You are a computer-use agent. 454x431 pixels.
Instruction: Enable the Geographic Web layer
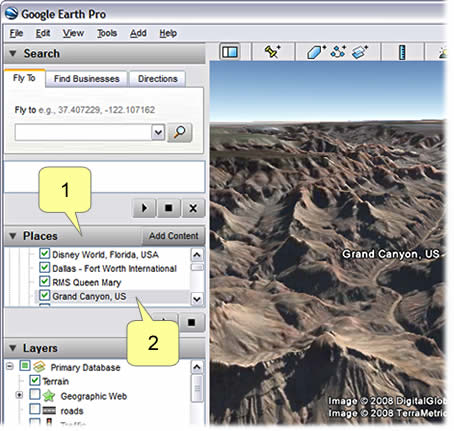[x=35, y=394]
